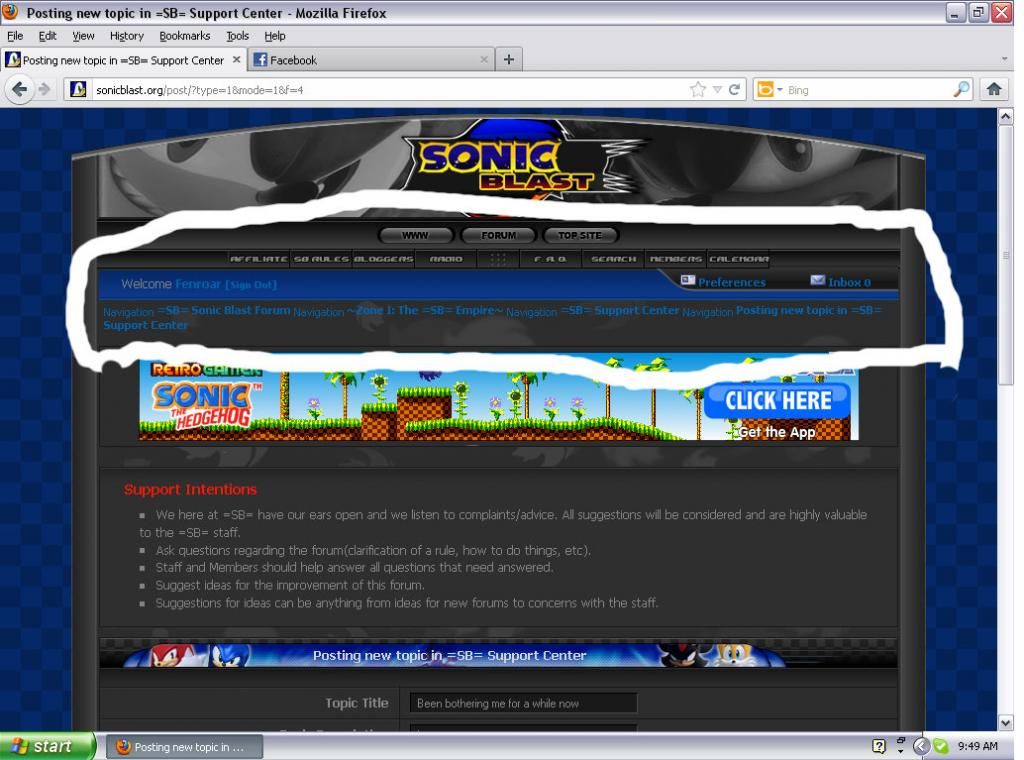Open a new tab with plus button
1024x760 pixels.
coord(508,59)
